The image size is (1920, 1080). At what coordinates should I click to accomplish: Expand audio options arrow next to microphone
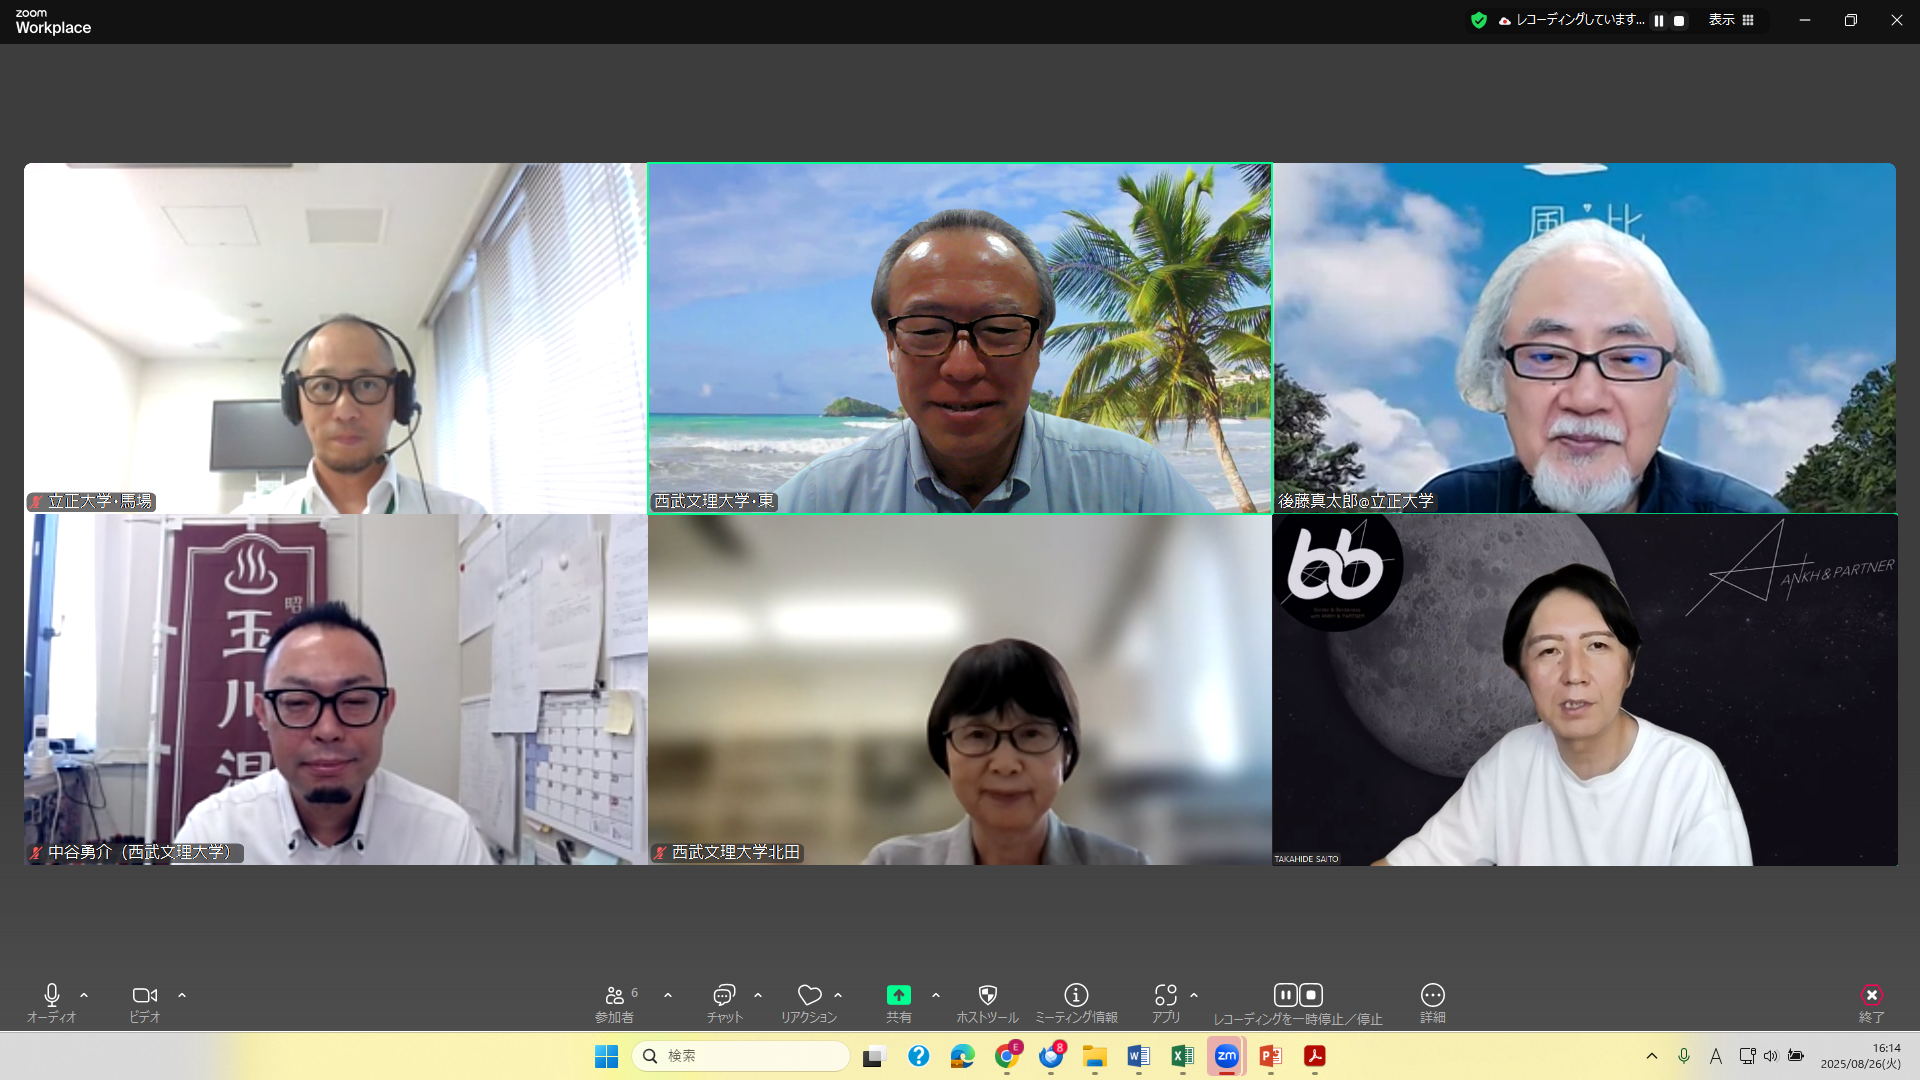(84, 996)
